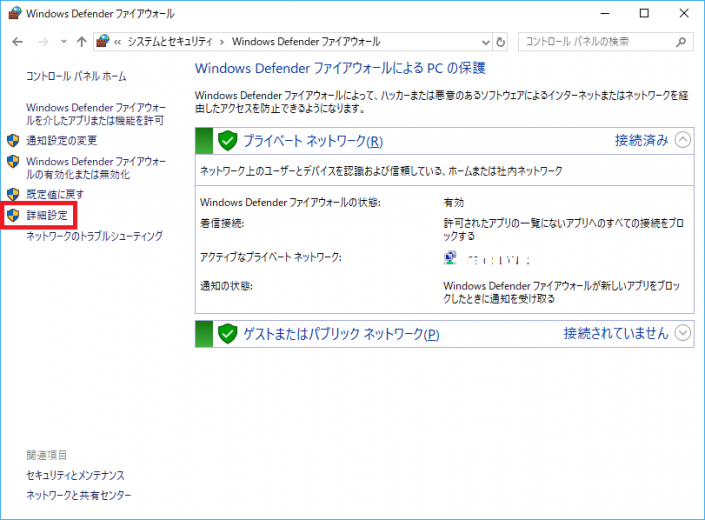Go up one level with the up arrow
Viewport: 705px width, 520px height.
81,42
